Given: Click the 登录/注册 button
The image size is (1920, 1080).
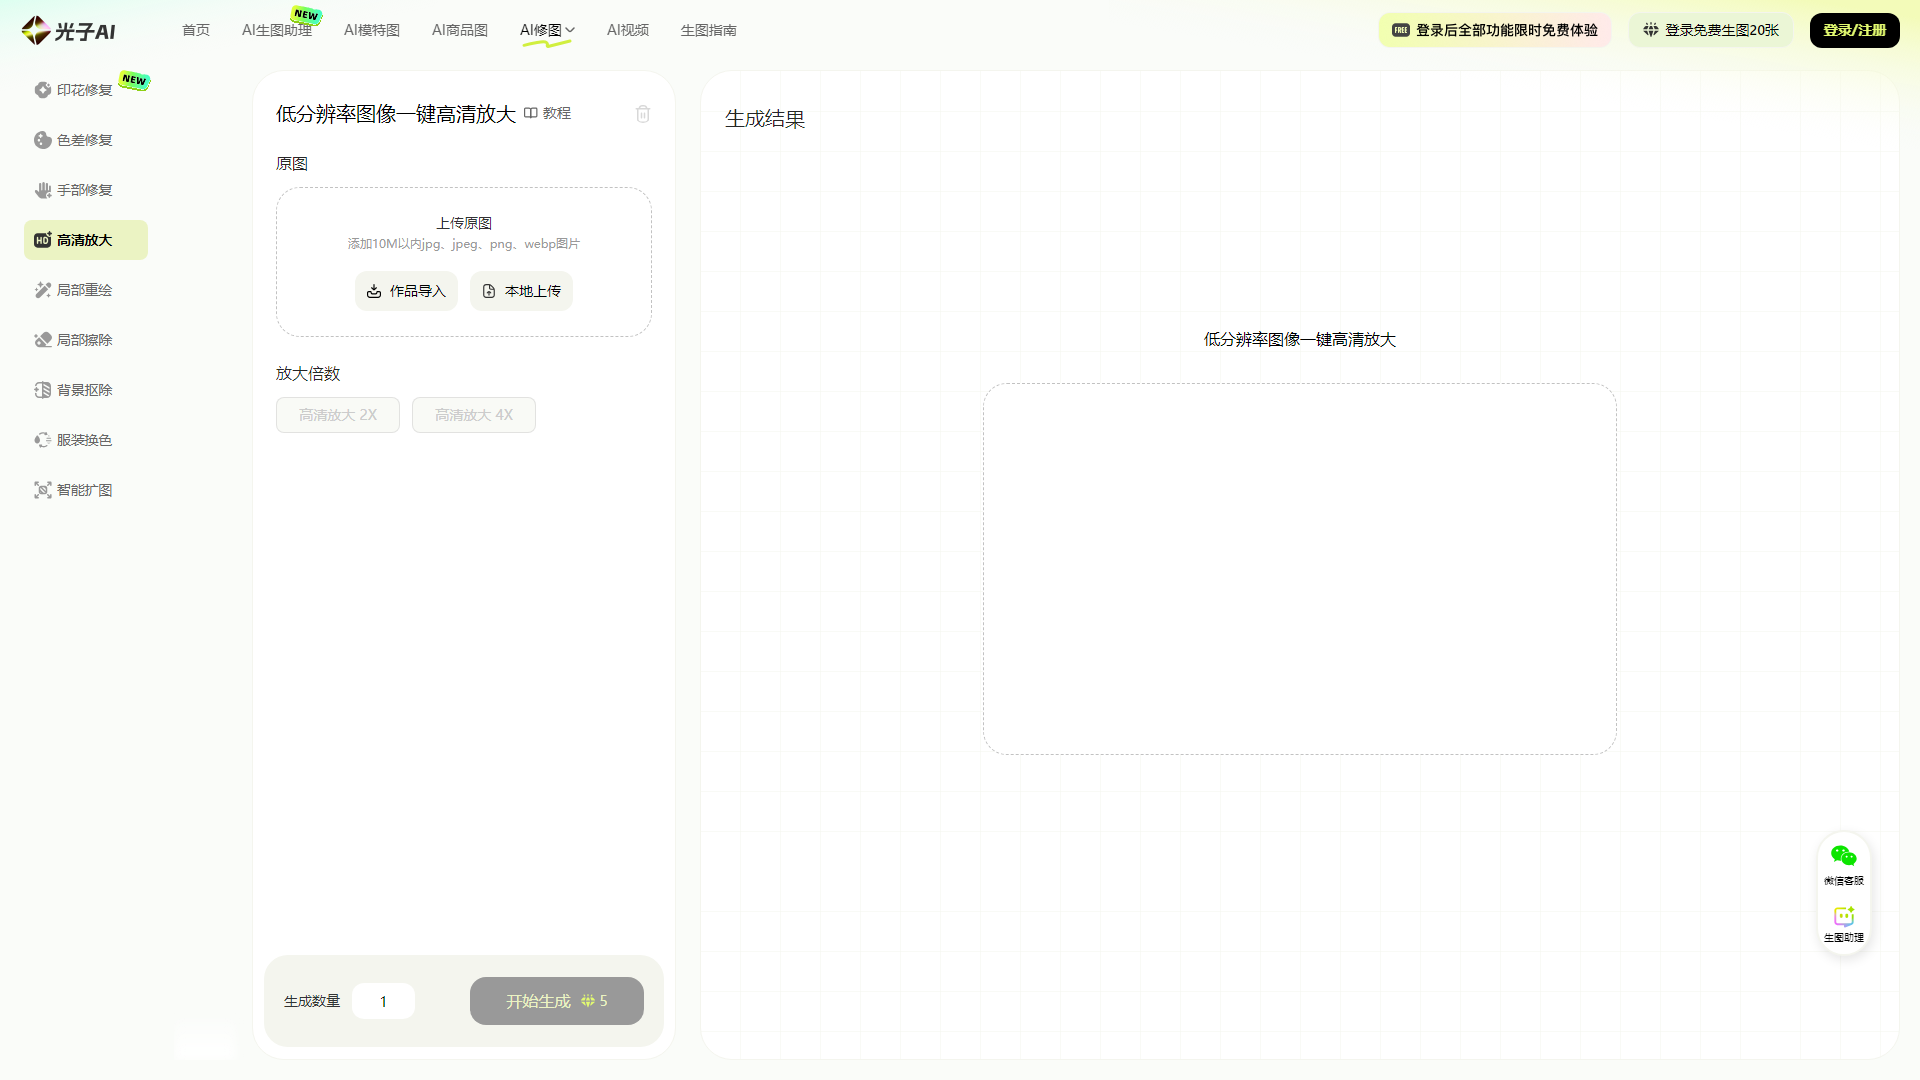Looking at the screenshot, I should coord(1854,30).
